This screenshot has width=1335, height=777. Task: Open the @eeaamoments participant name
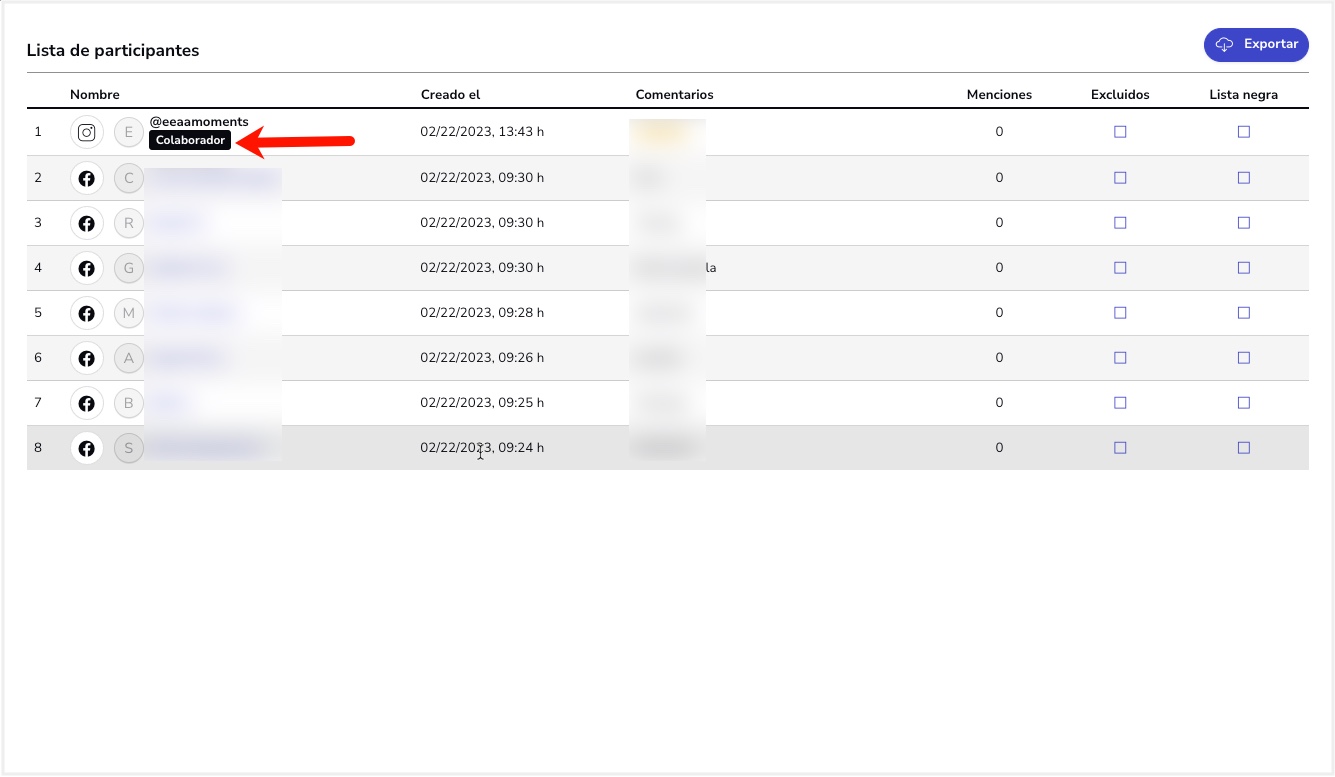click(199, 122)
